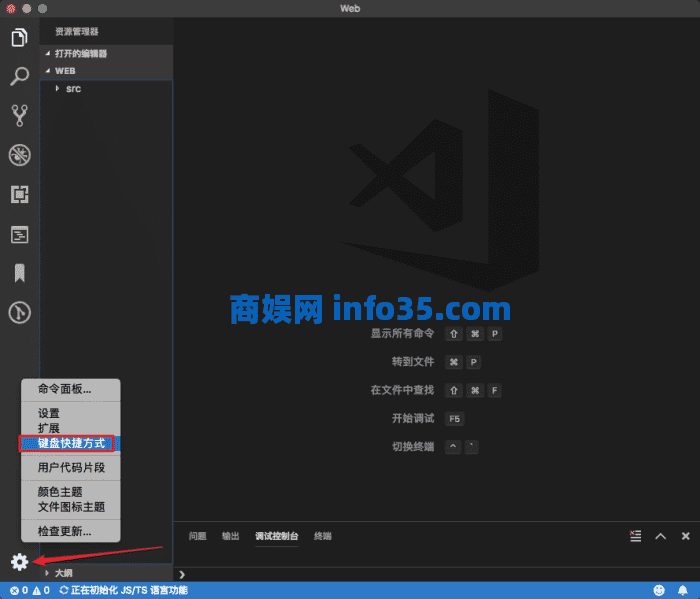The image size is (700, 599).
Task: Collapse the WEB folder section
Action: 106,71
